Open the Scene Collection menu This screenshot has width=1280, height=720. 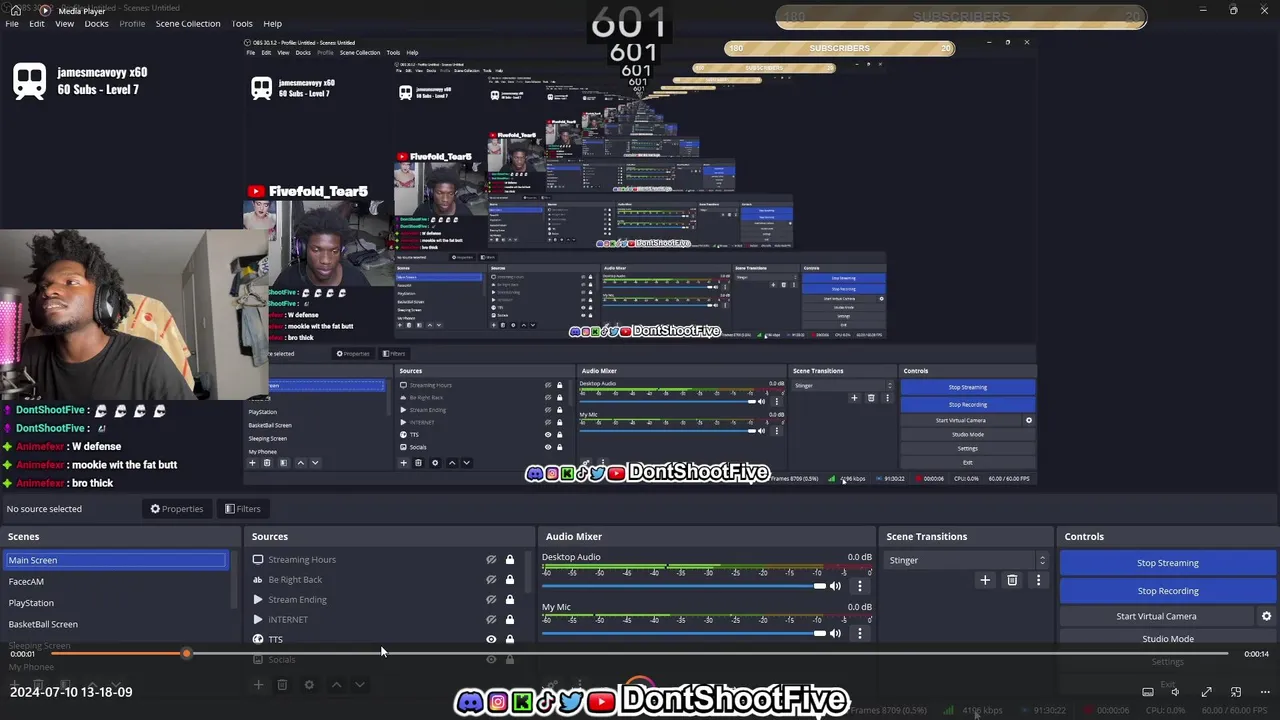point(188,23)
